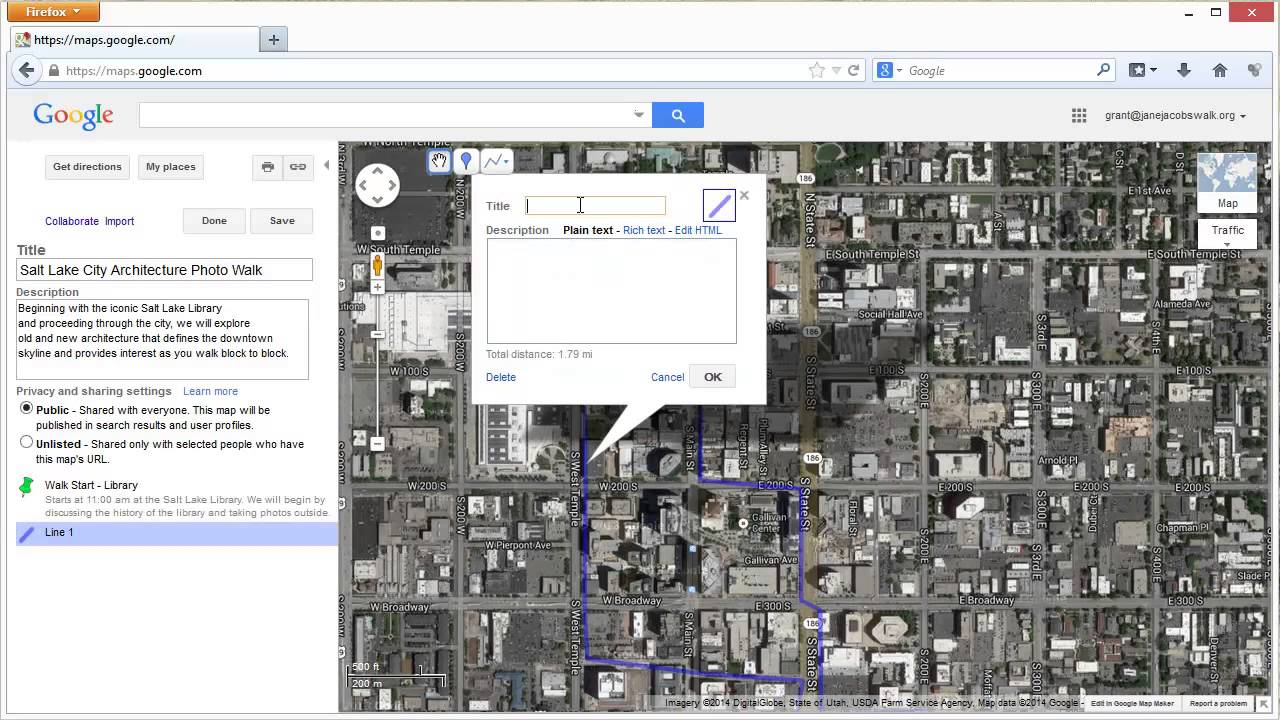Click the link share icon

298,167
